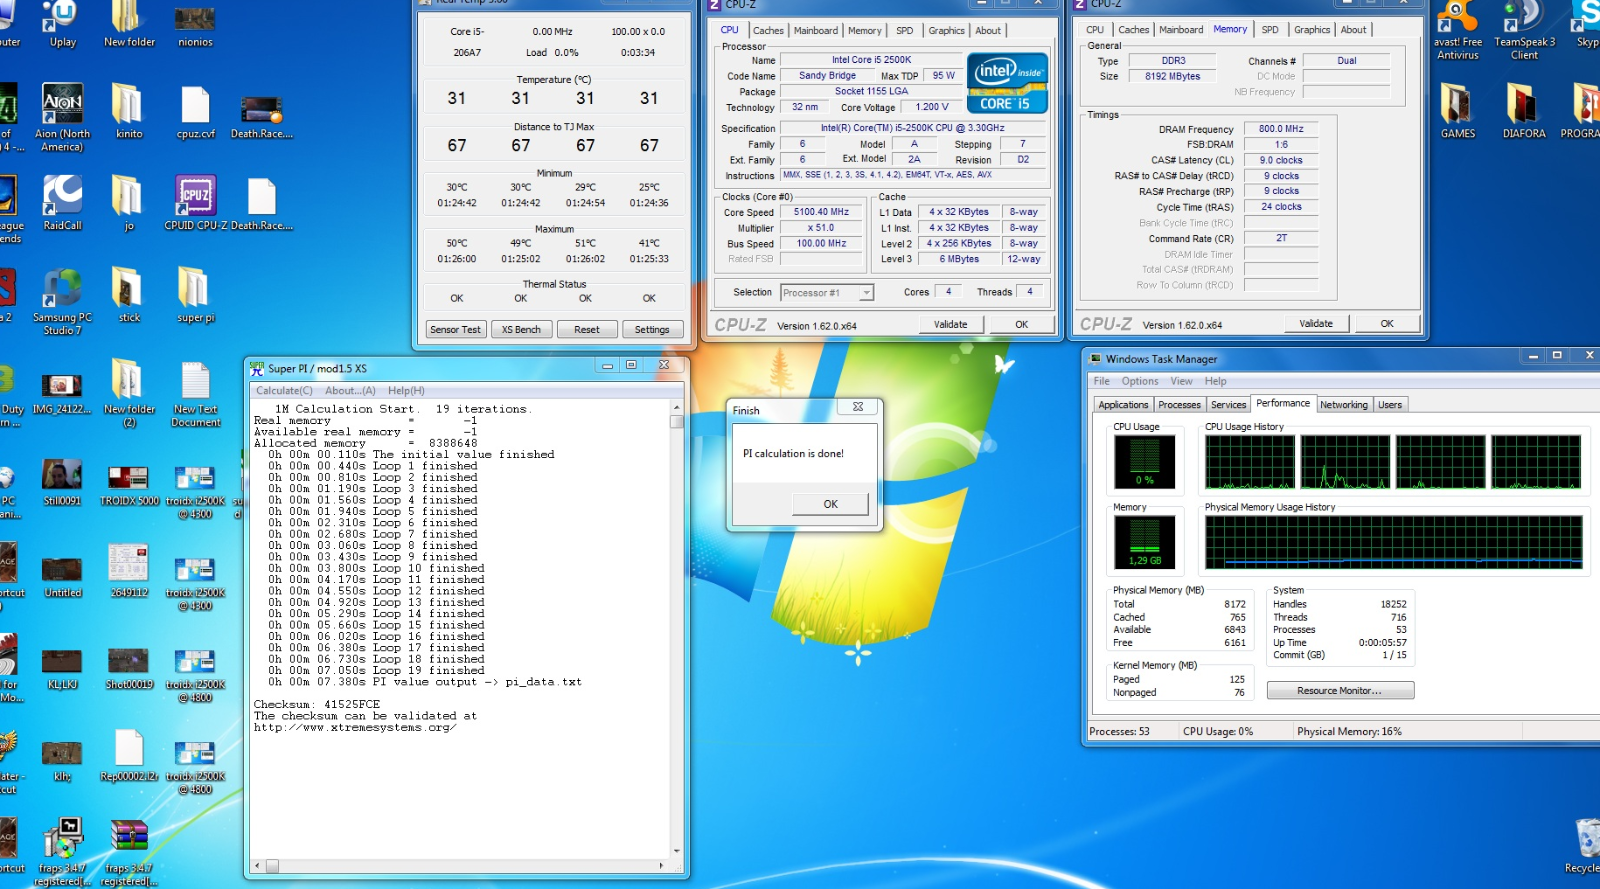Open Services tab in Task Manager
Screen dimensions: 1600x889
click(1228, 405)
